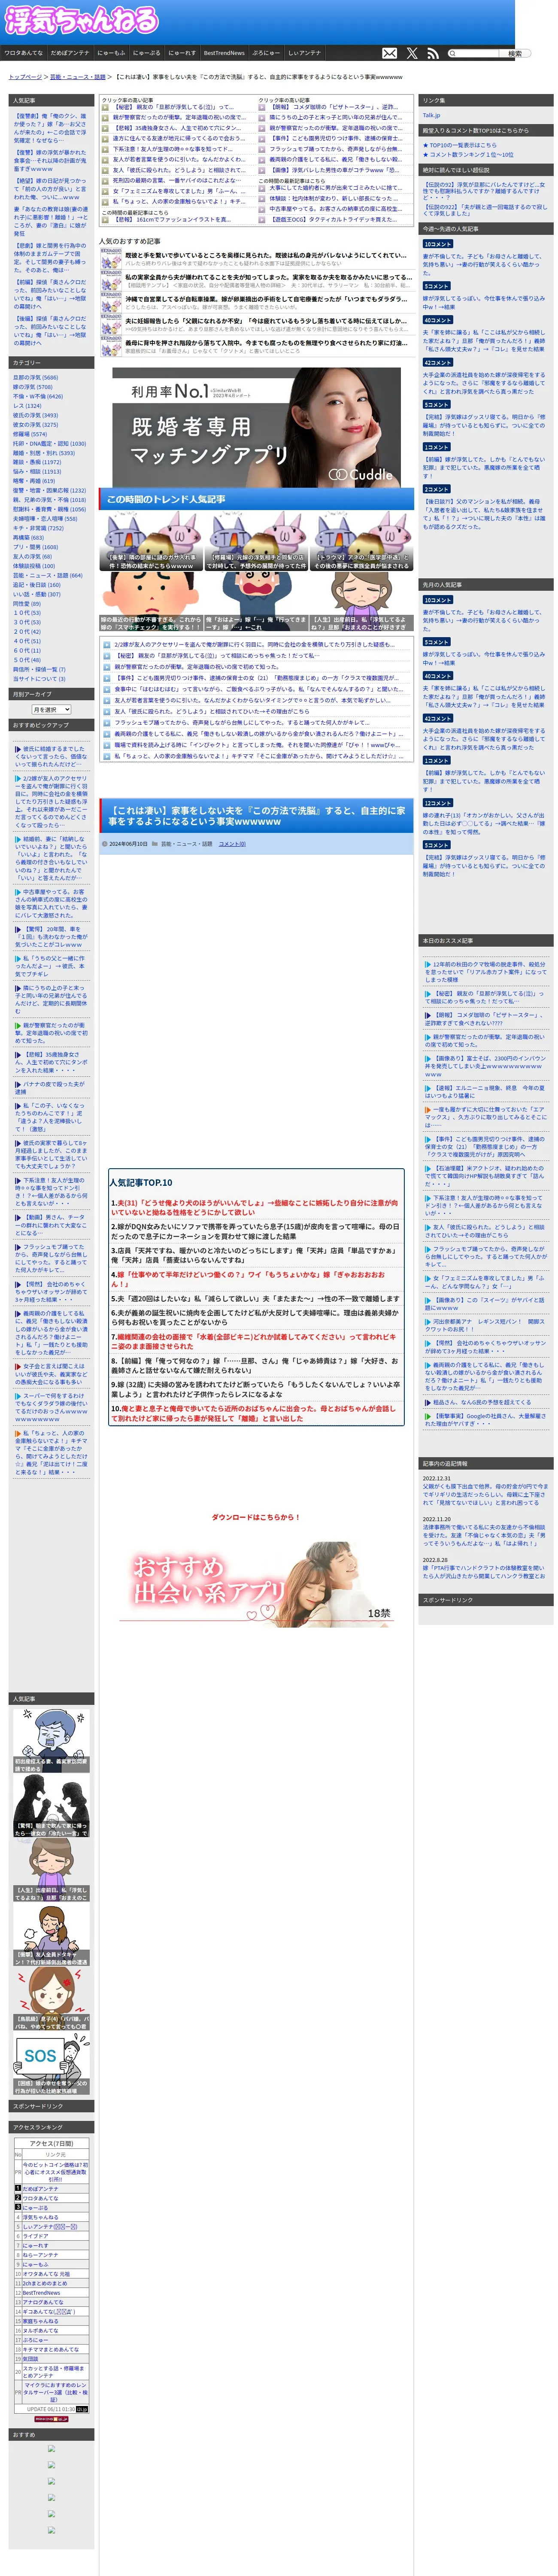Click the Cuddle 既婚者専用マッチングアプリ banner
Image resolution: width=558 pixels, height=2576 pixels.
[x=256, y=427]
